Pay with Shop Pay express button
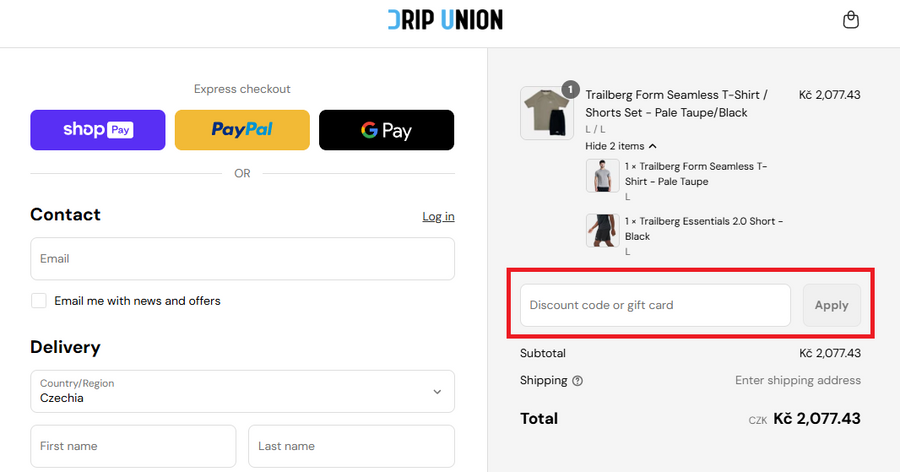 point(98,130)
